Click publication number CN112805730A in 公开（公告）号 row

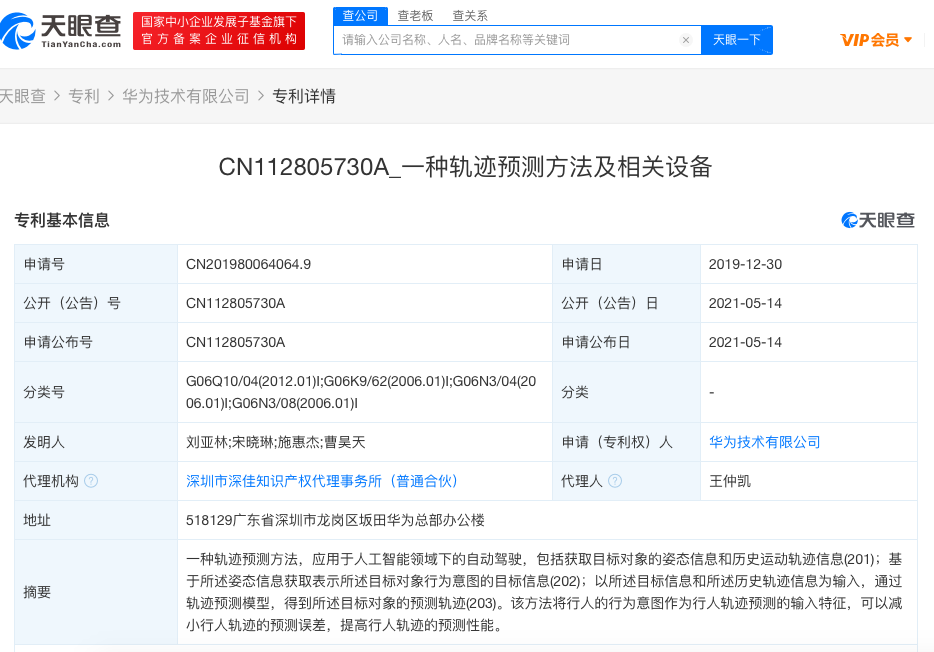[x=235, y=303]
